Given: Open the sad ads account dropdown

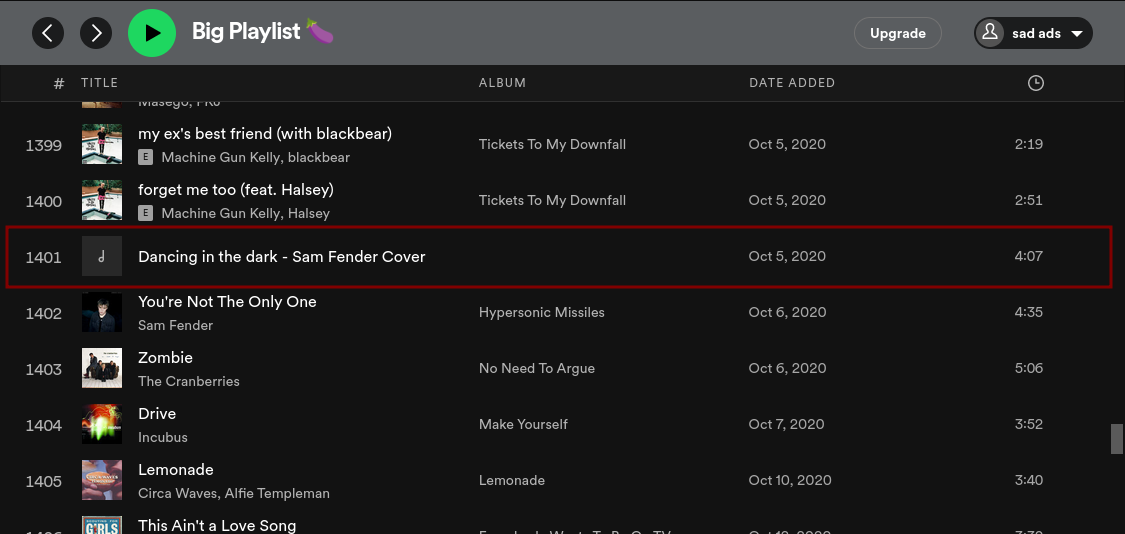Looking at the screenshot, I should point(1033,33).
